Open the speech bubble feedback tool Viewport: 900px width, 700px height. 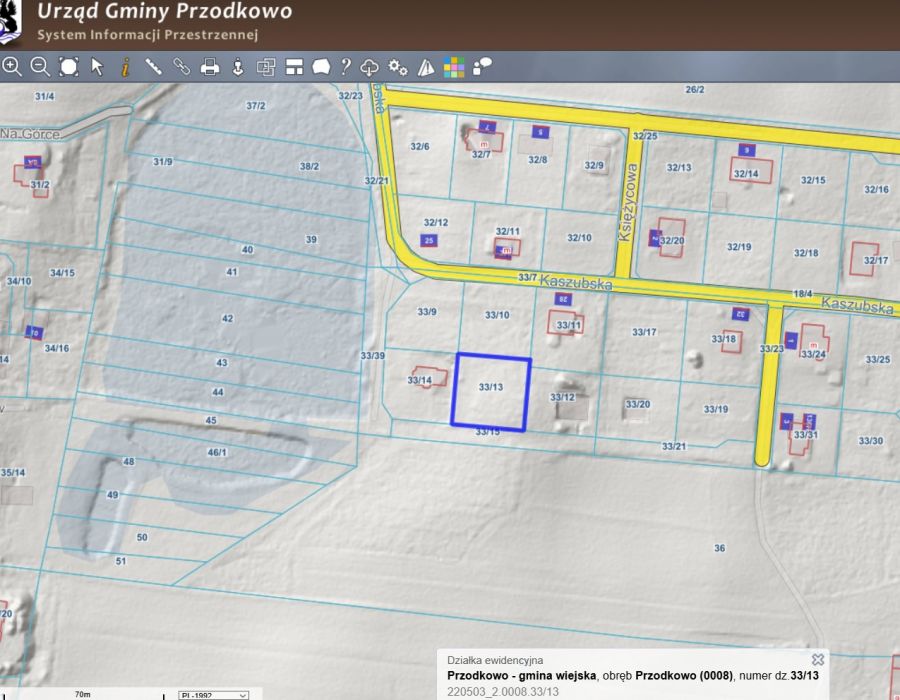click(482, 67)
